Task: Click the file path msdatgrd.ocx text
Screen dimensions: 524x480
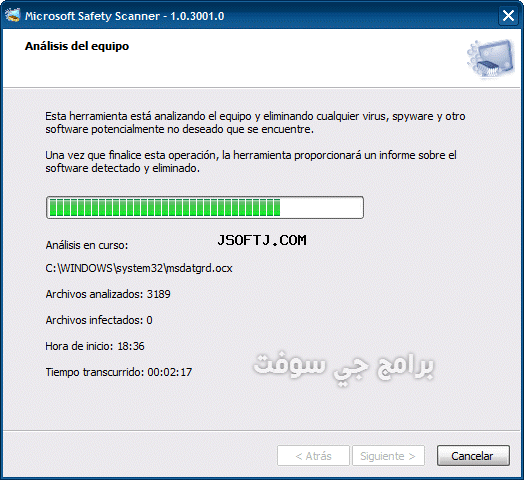Action: point(139,268)
